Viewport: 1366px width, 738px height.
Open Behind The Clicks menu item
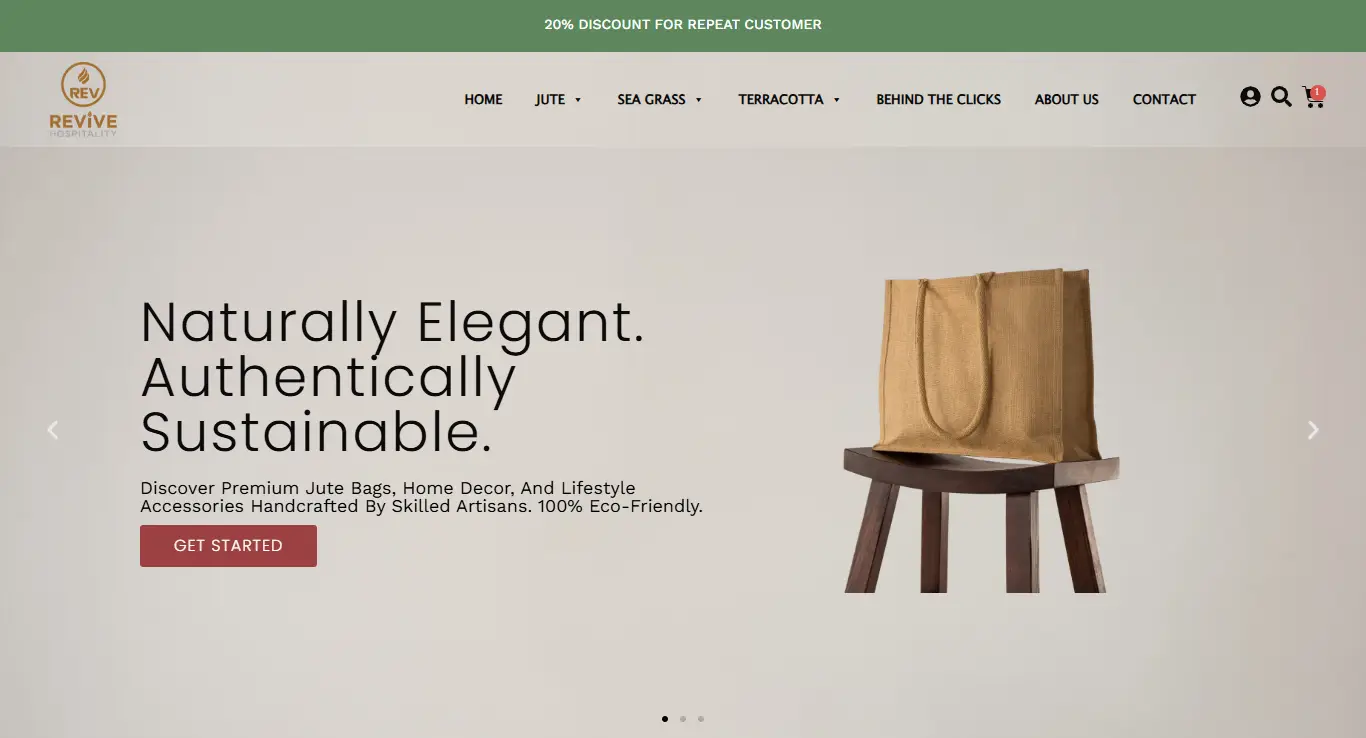tap(938, 99)
